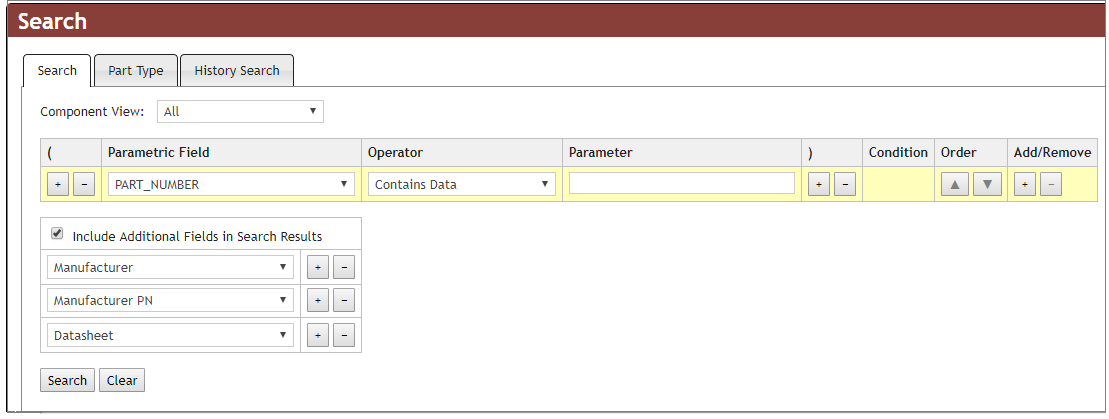The height and width of the screenshot is (419, 1109).
Task: Open the History Search tab
Action: coord(237,71)
